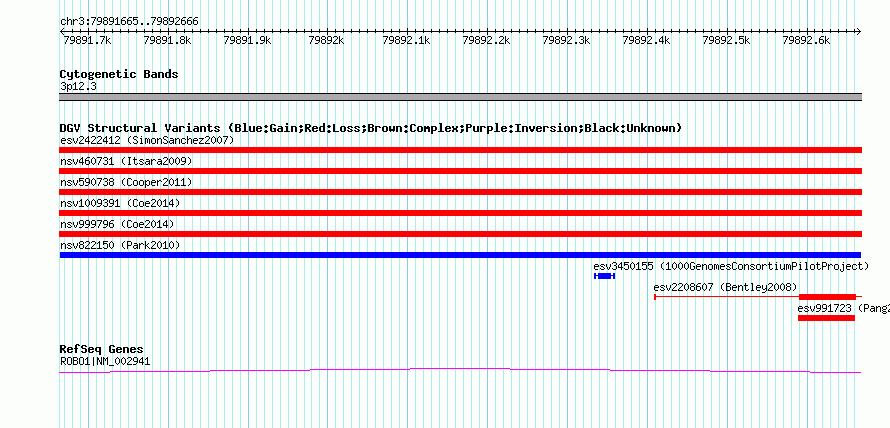The image size is (890, 428).
Task: Click the 79892.6k ruler tick label
Action: coord(807,40)
